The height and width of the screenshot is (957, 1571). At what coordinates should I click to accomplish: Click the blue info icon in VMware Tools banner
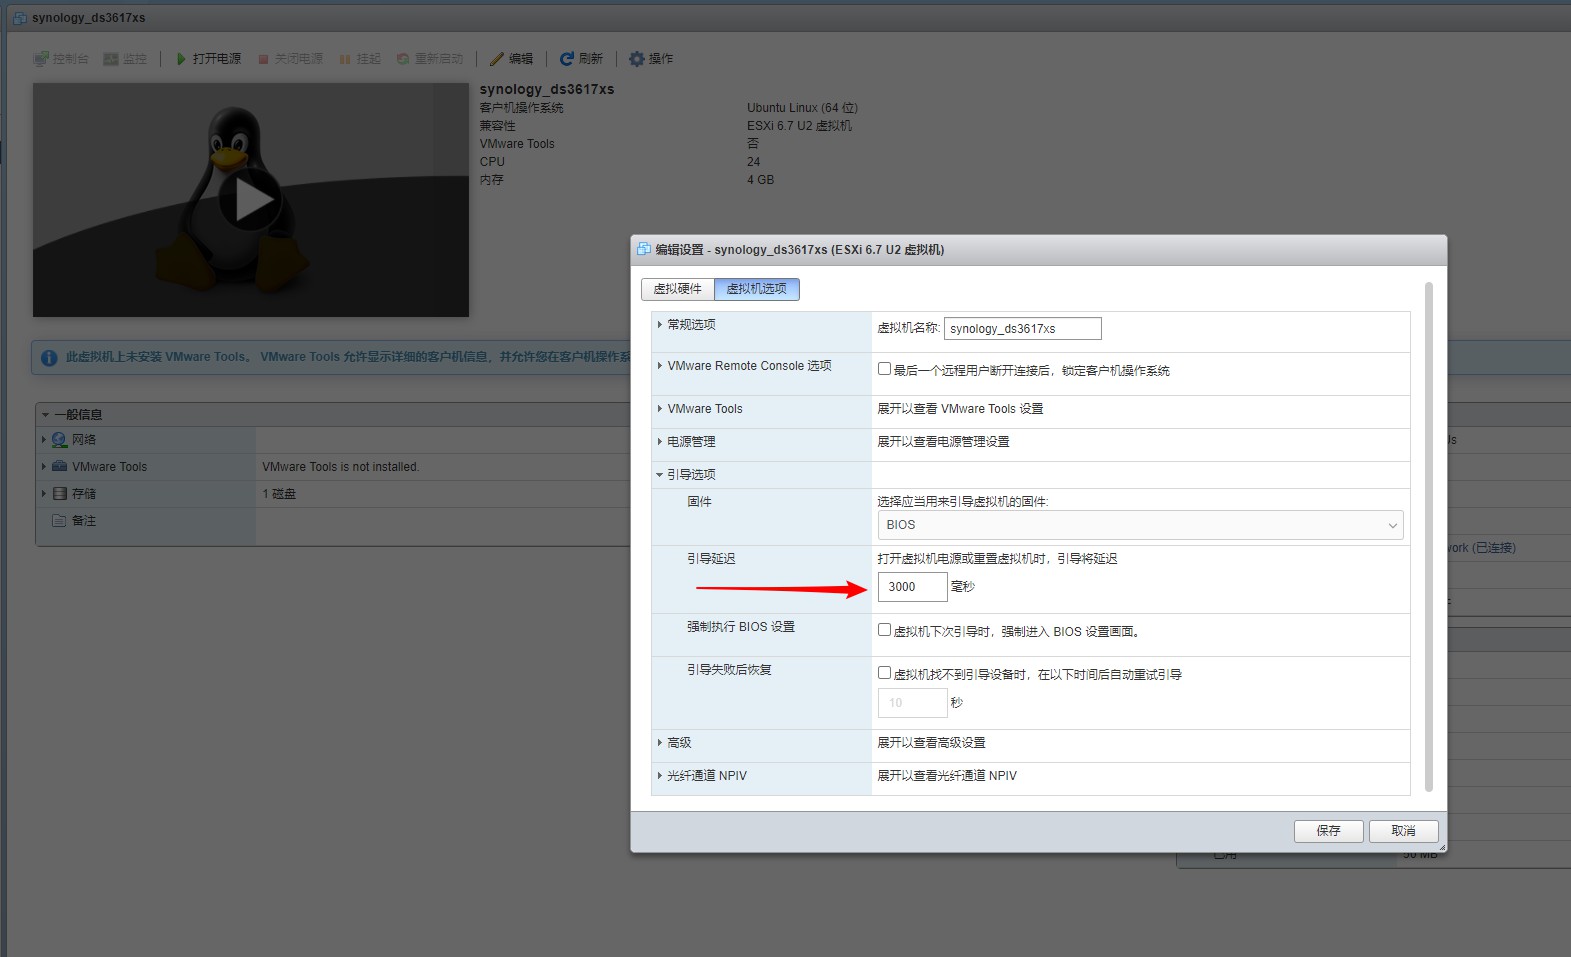[48, 357]
